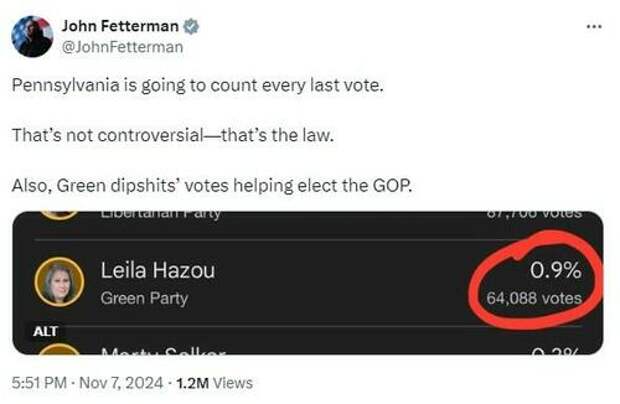Click the cut-off 0.2% value at the bottom

tap(556, 351)
